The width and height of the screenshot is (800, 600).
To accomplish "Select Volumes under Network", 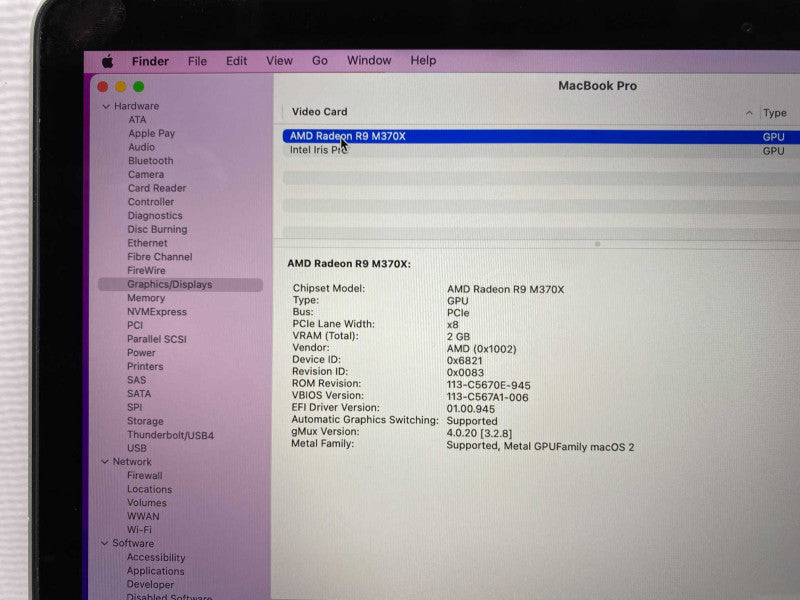I will pos(146,503).
